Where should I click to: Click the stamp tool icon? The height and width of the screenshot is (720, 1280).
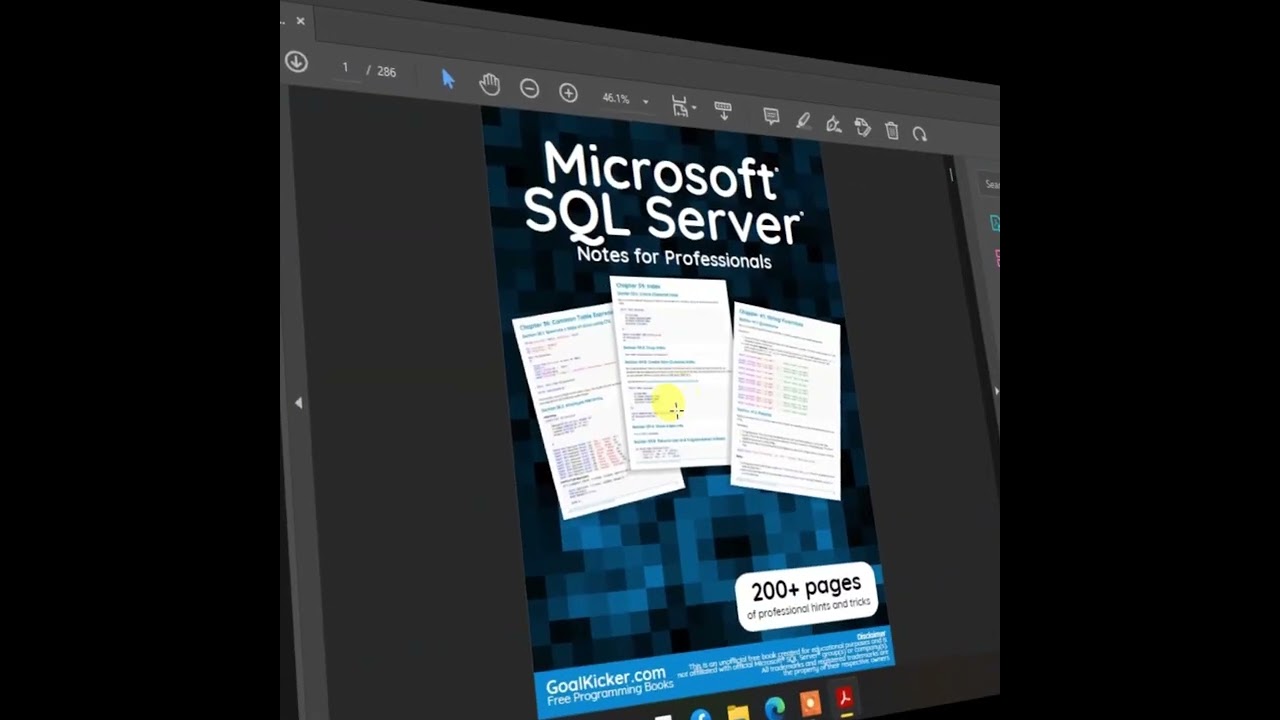click(x=863, y=127)
